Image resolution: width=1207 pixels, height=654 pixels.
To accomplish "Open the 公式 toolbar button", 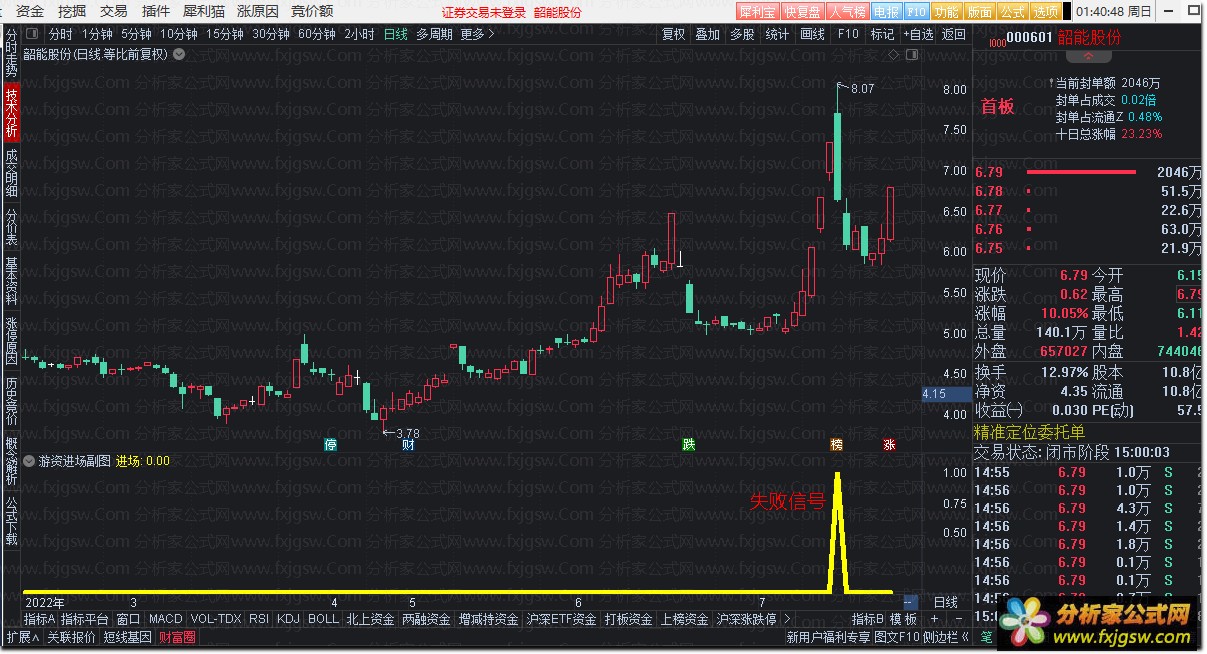I will [x=1013, y=12].
